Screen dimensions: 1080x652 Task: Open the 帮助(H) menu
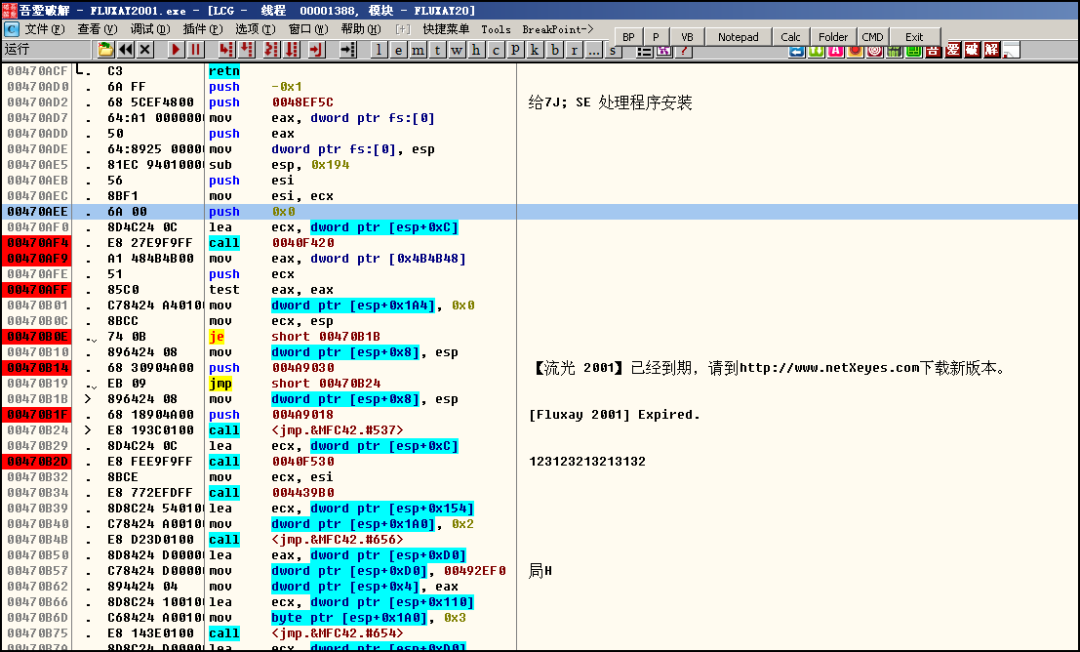click(360, 29)
